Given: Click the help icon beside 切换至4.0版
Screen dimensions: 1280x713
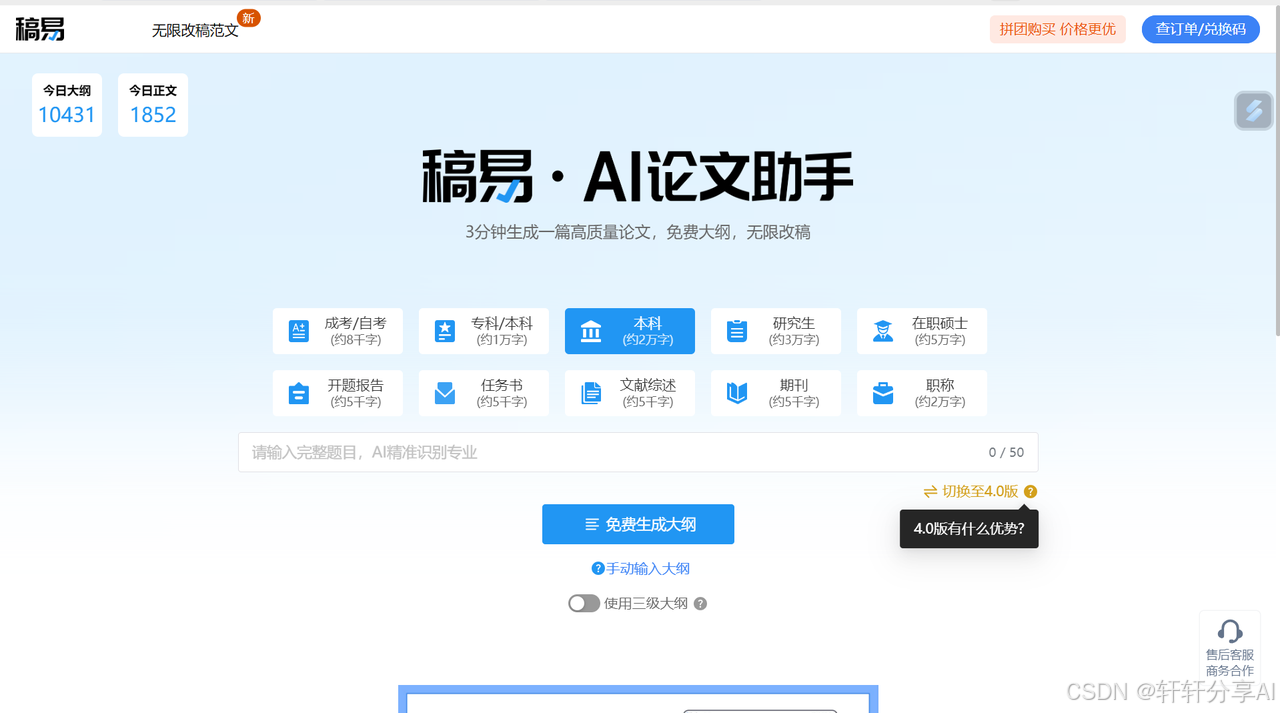Looking at the screenshot, I should click(x=1030, y=492).
